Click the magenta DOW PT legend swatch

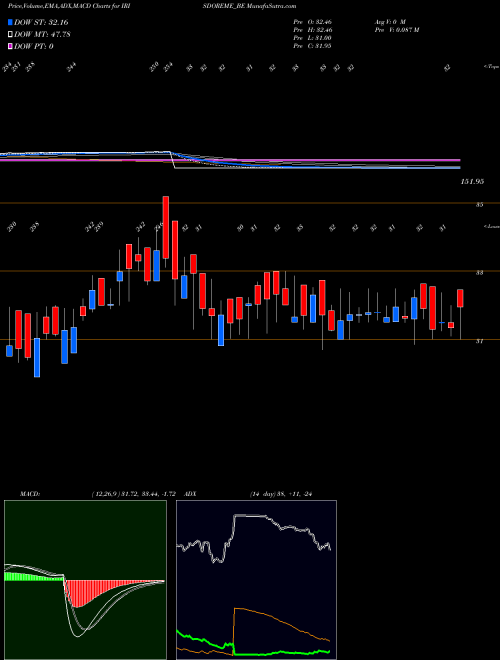(x=10, y=46)
